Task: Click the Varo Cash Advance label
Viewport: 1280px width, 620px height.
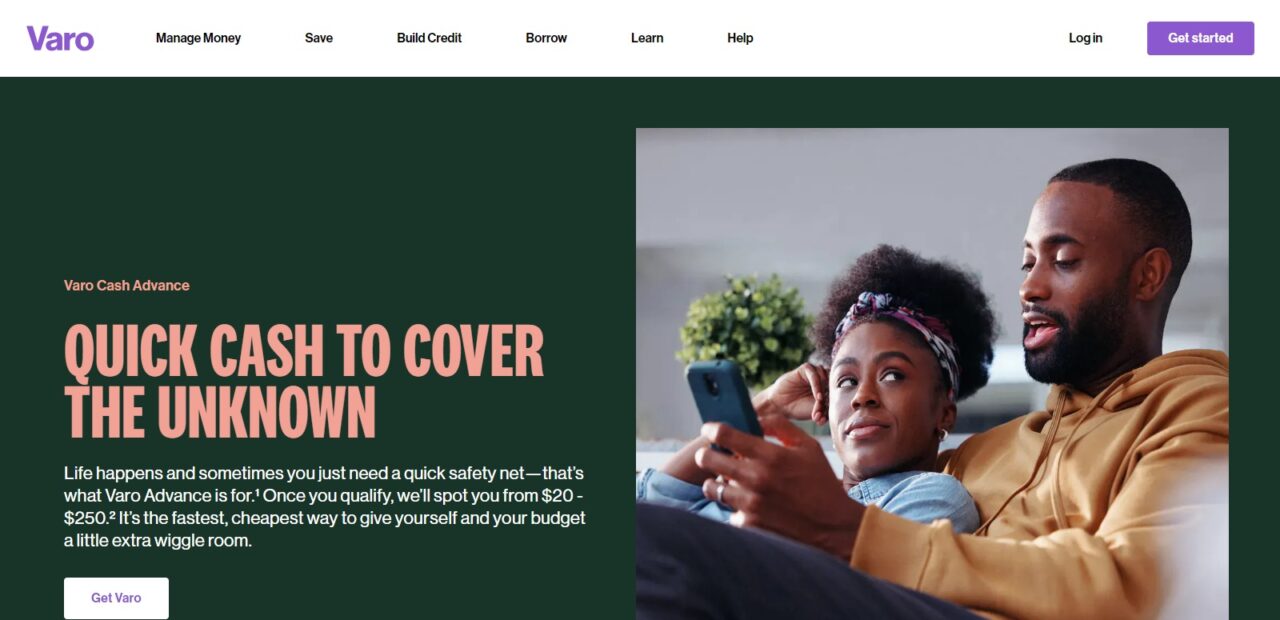Action: point(127,285)
